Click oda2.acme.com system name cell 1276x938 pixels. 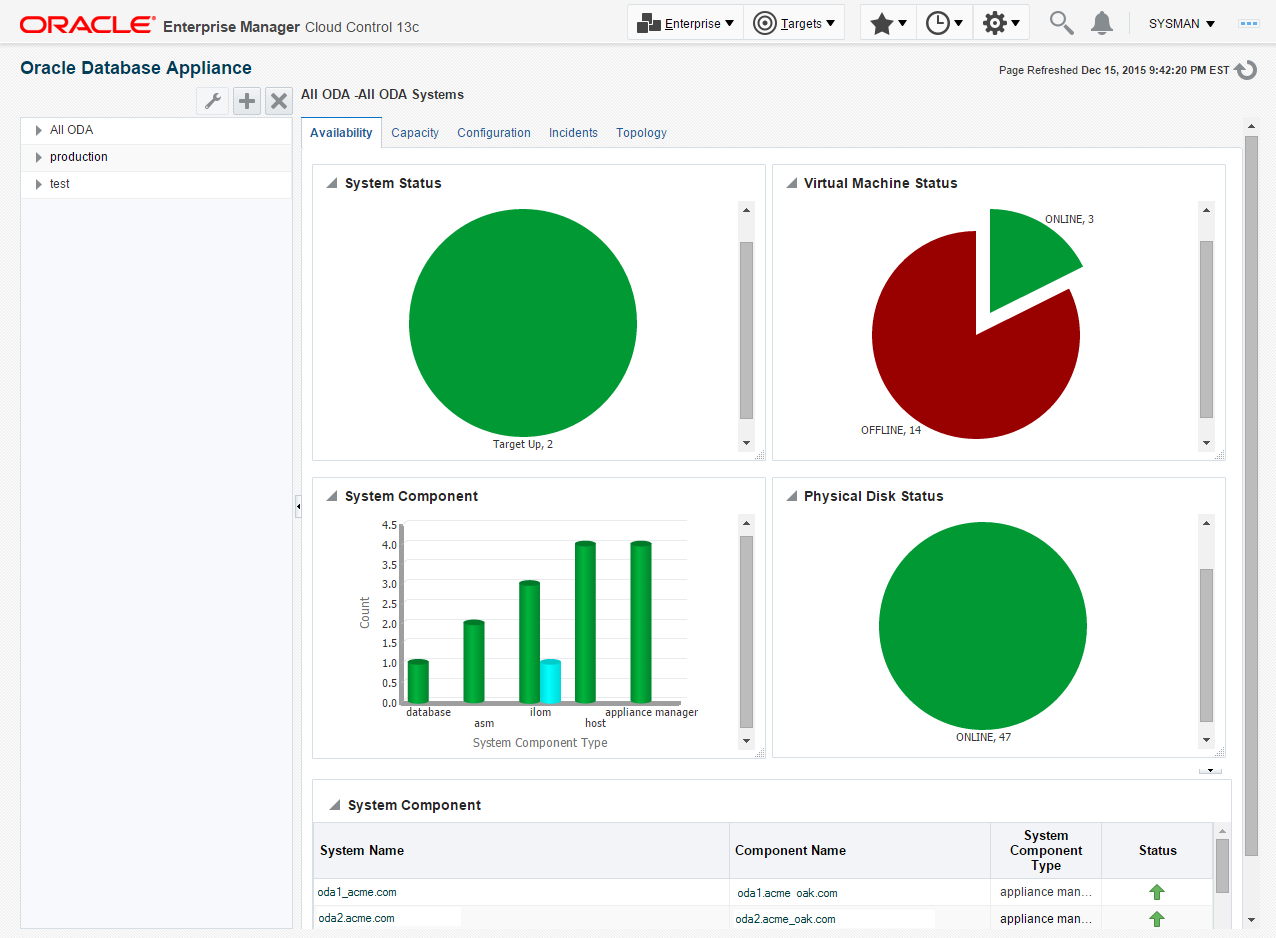click(x=356, y=918)
